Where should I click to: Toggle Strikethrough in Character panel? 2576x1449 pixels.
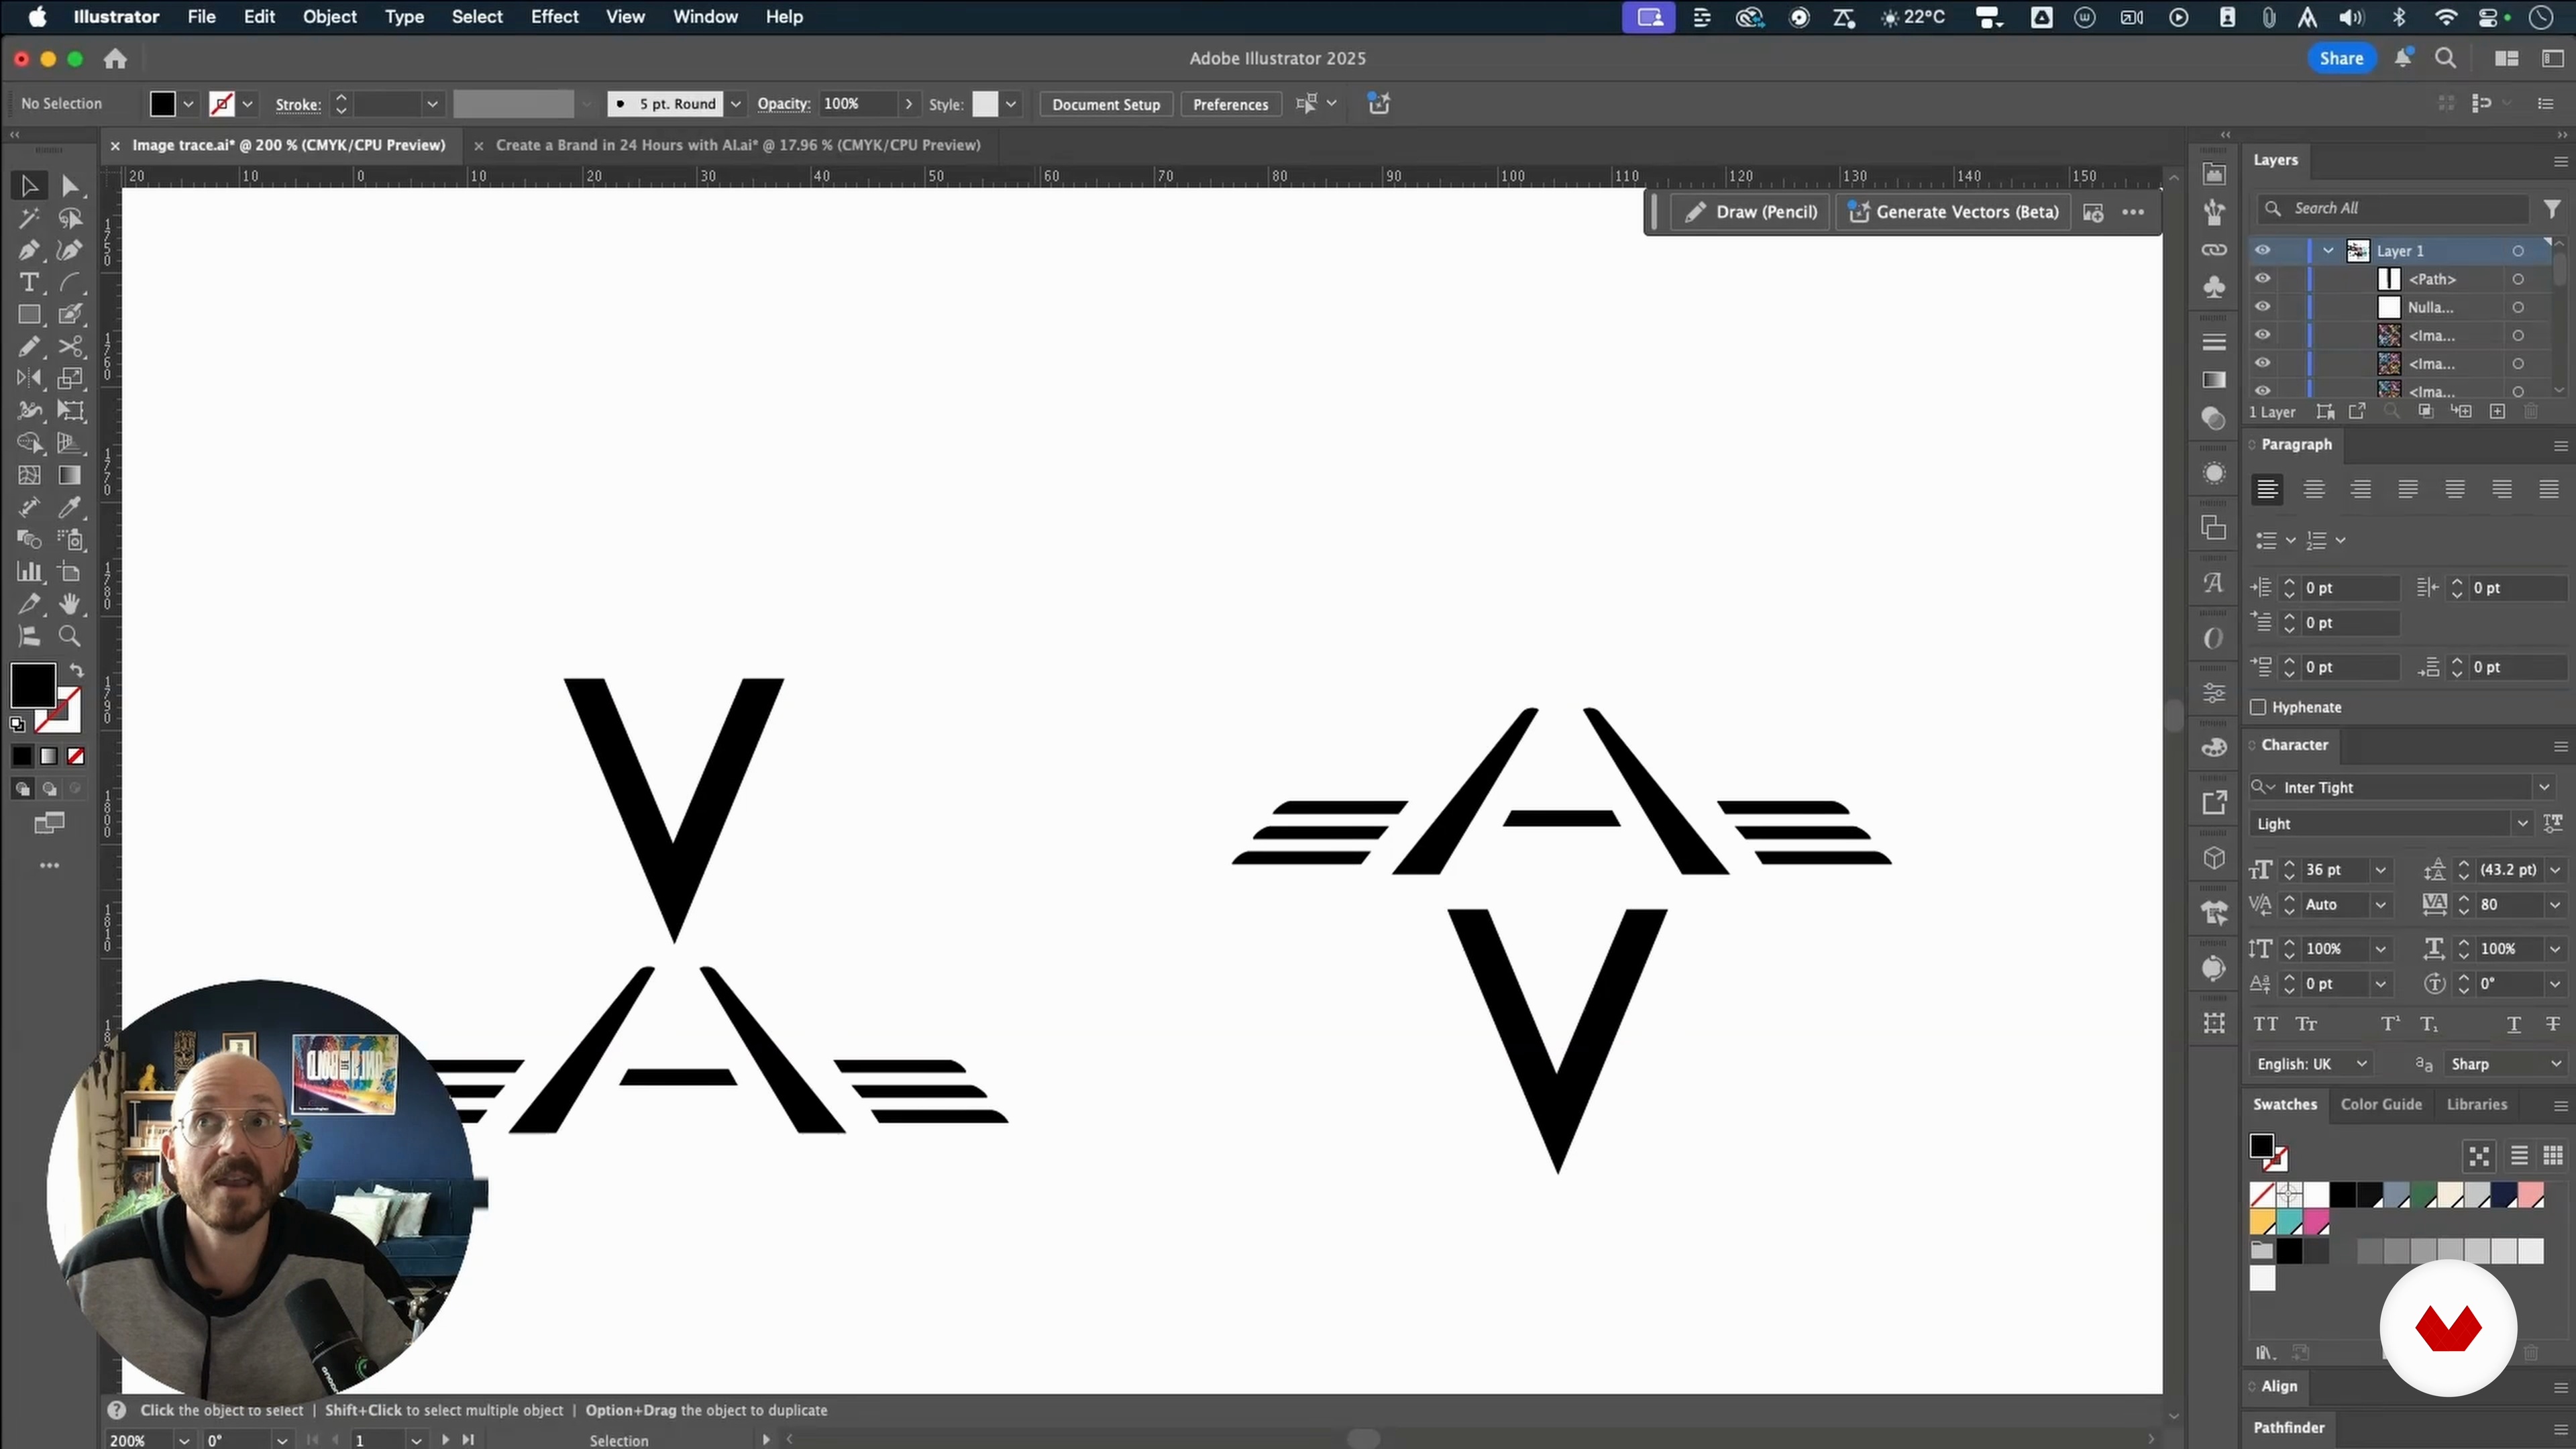(x=2553, y=1024)
